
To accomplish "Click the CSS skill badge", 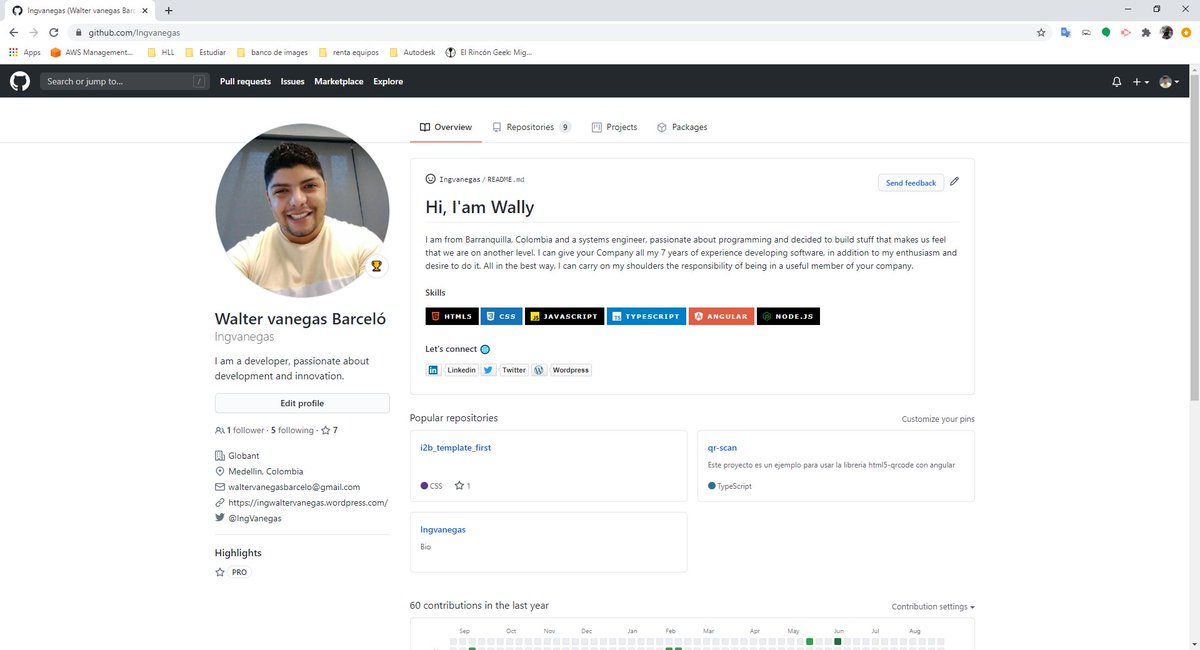I will pos(501,316).
